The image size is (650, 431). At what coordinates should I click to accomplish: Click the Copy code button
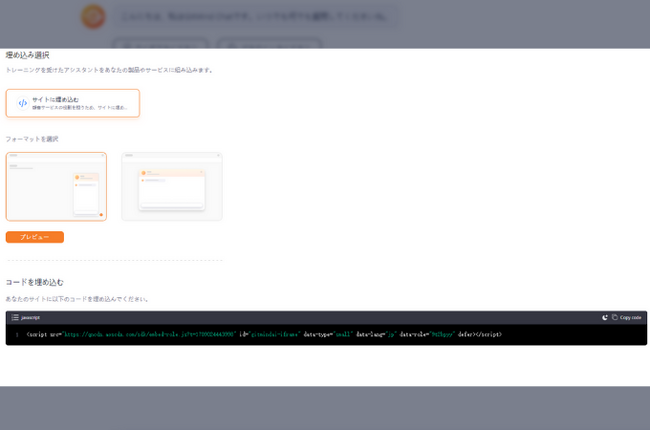click(x=626, y=317)
